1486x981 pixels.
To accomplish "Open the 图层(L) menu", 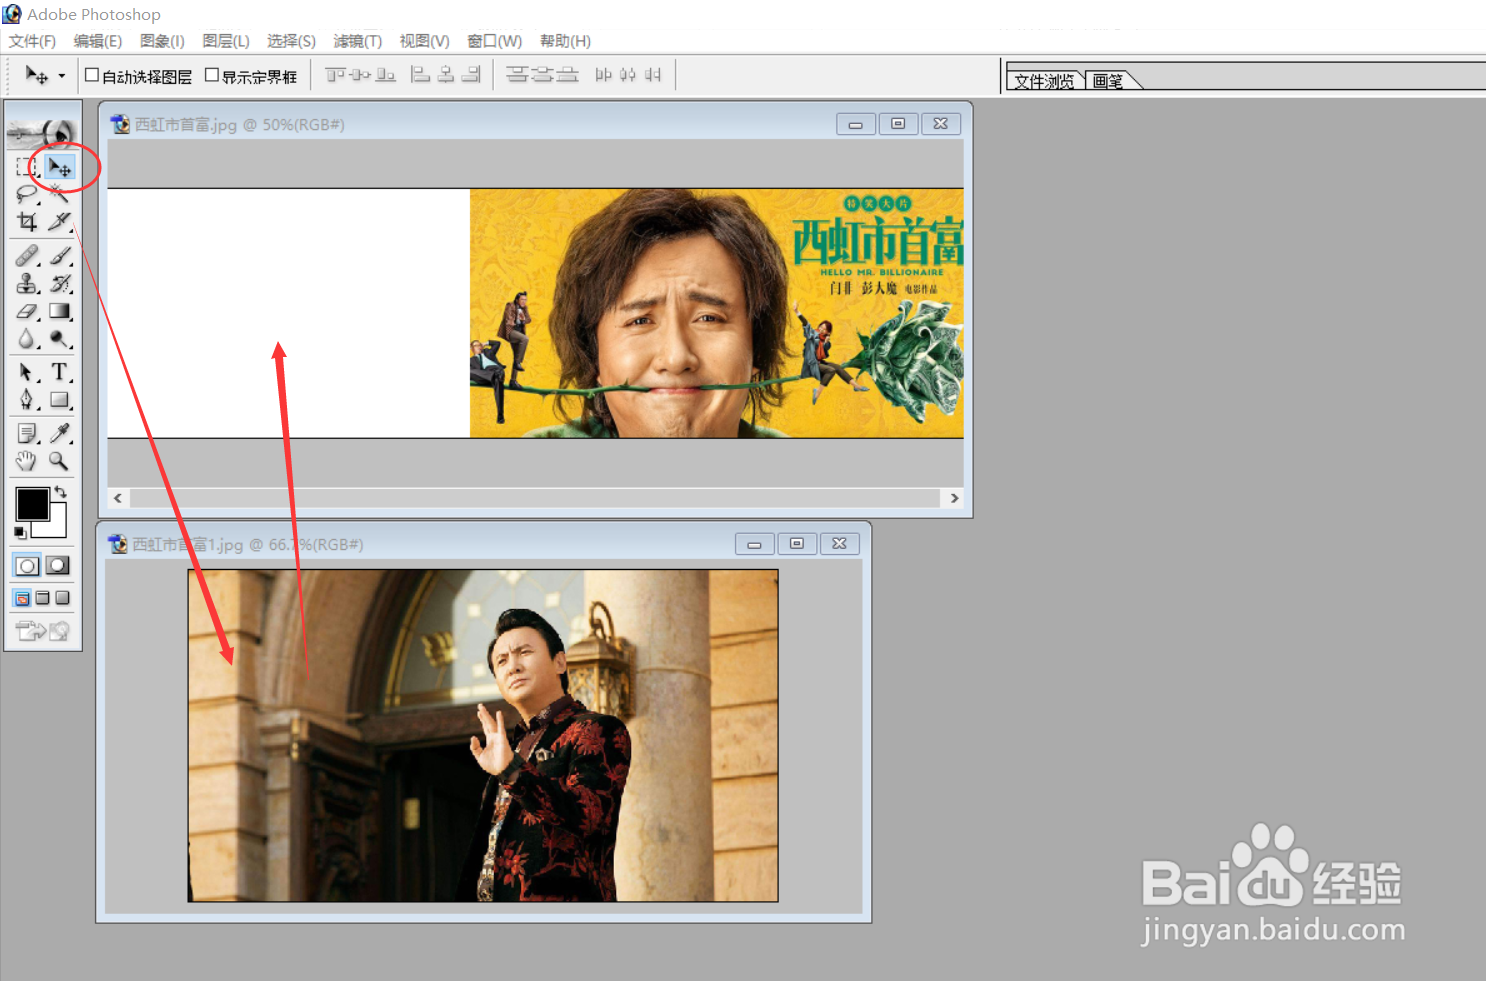I will (226, 41).
